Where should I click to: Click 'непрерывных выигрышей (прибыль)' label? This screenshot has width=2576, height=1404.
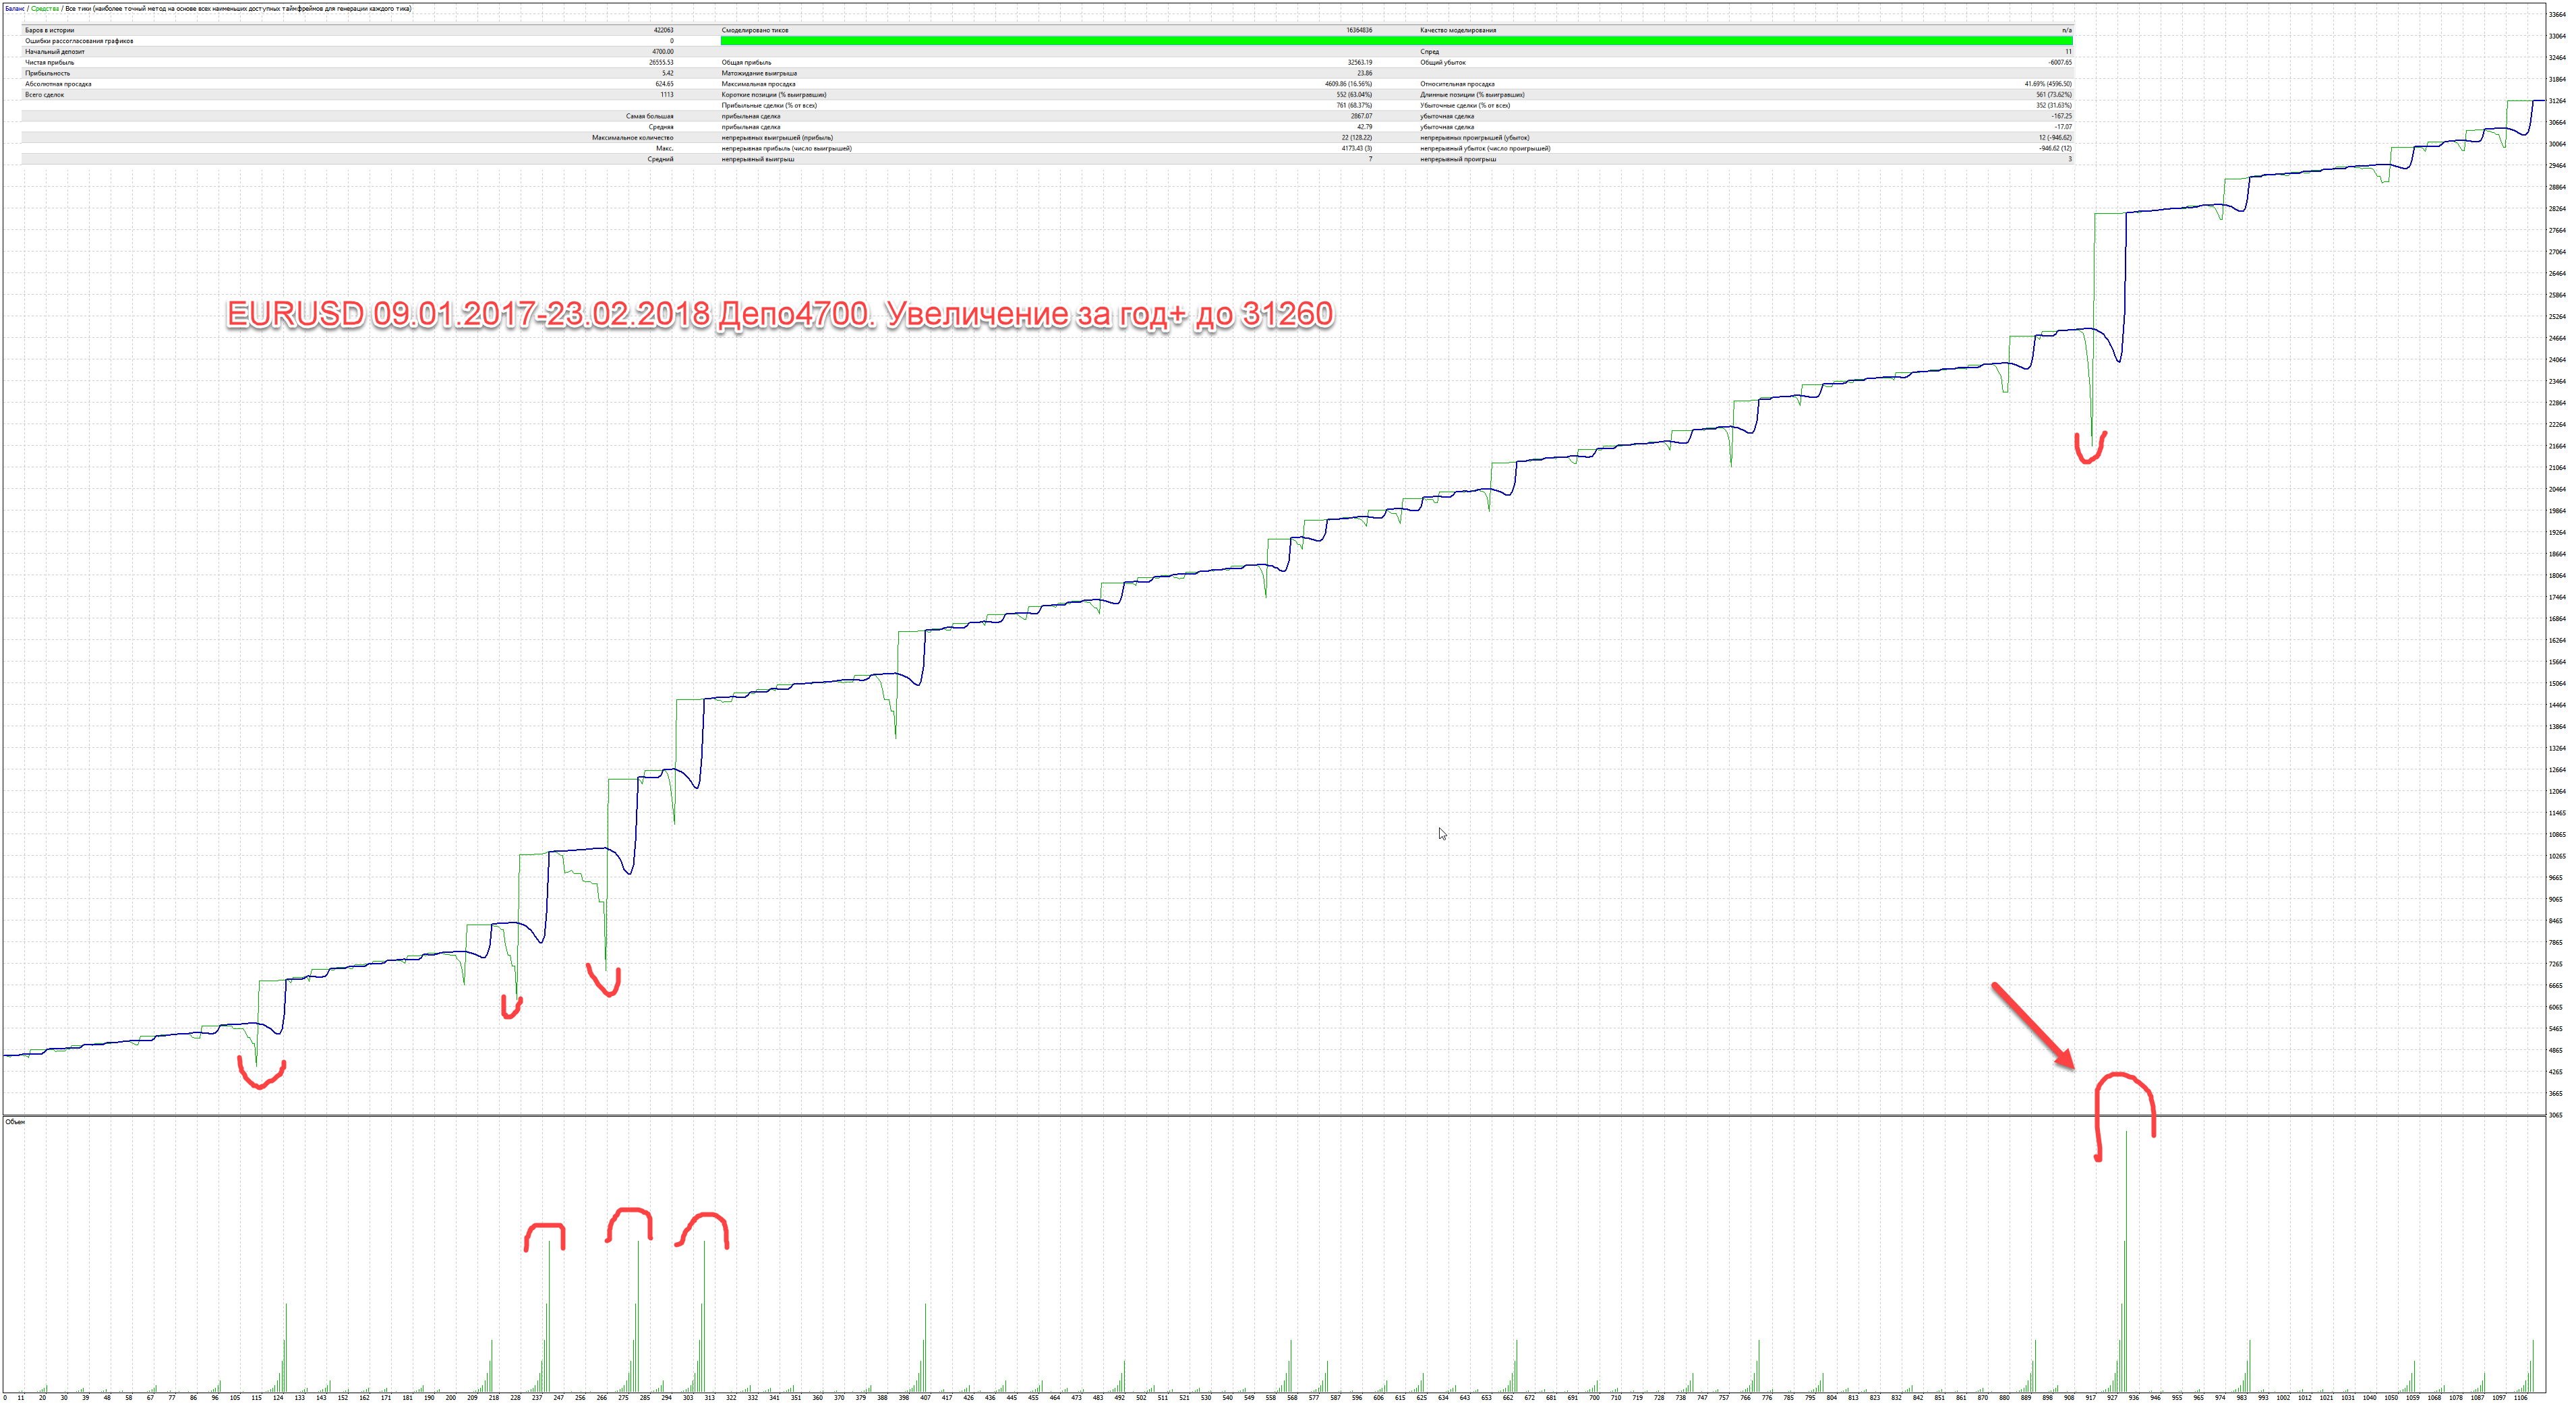tap(777, 138)
